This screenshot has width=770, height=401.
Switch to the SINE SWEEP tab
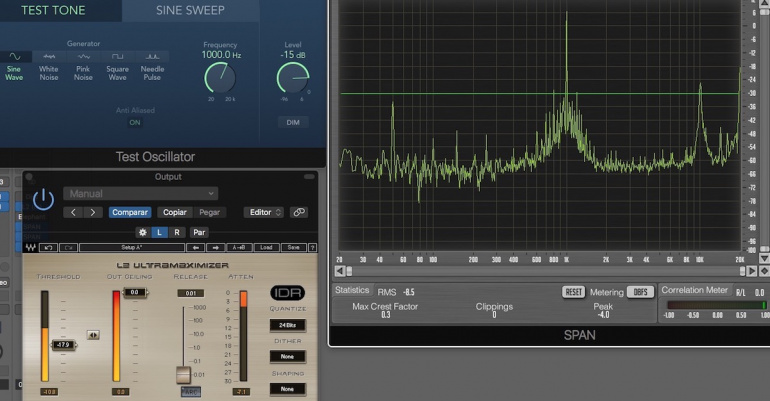tap(190, 10)
